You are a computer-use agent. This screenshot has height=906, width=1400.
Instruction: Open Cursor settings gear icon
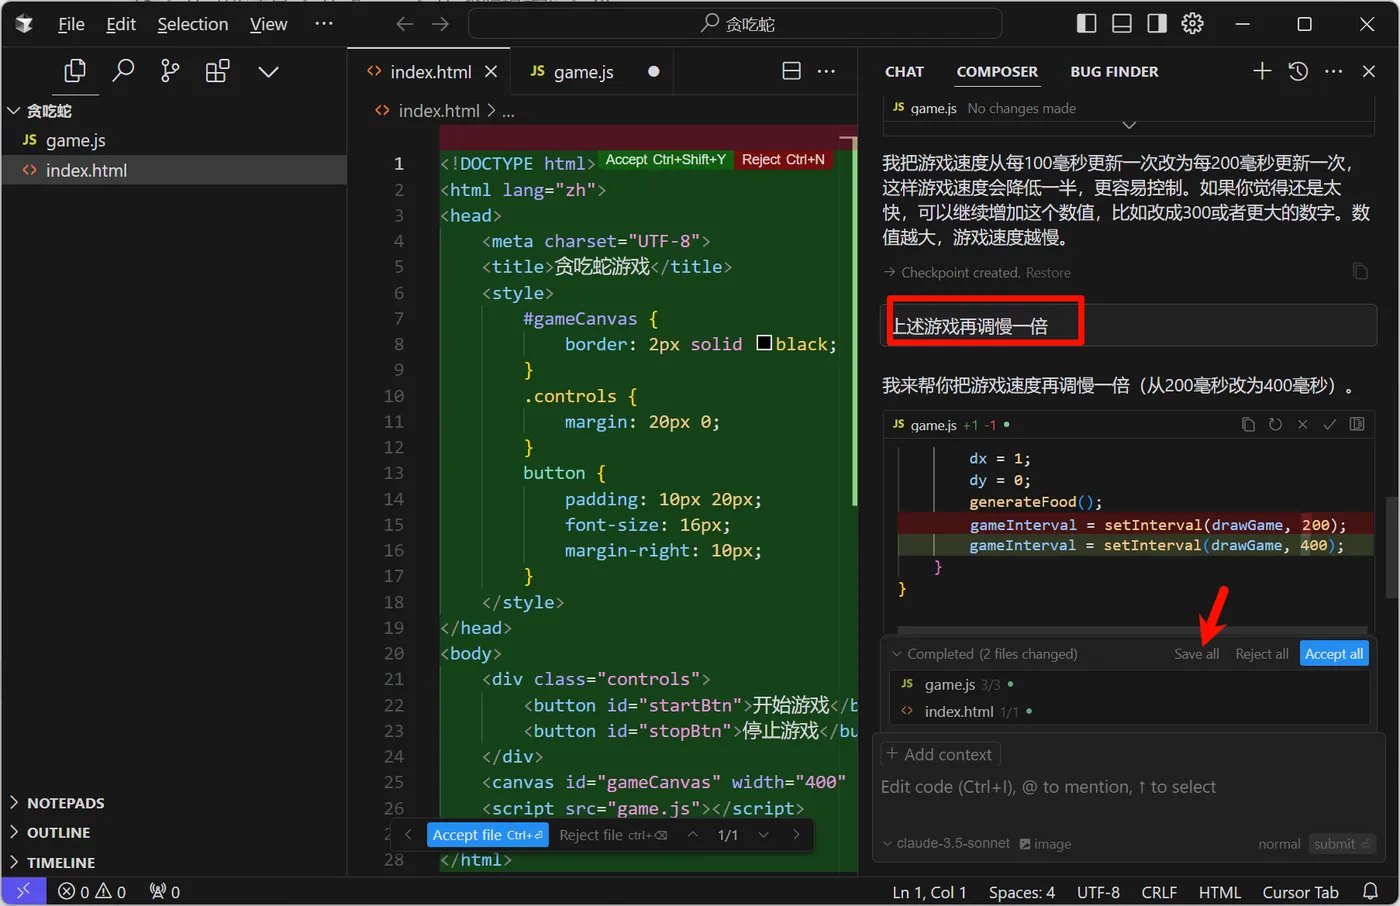(x=1192, y=23)
